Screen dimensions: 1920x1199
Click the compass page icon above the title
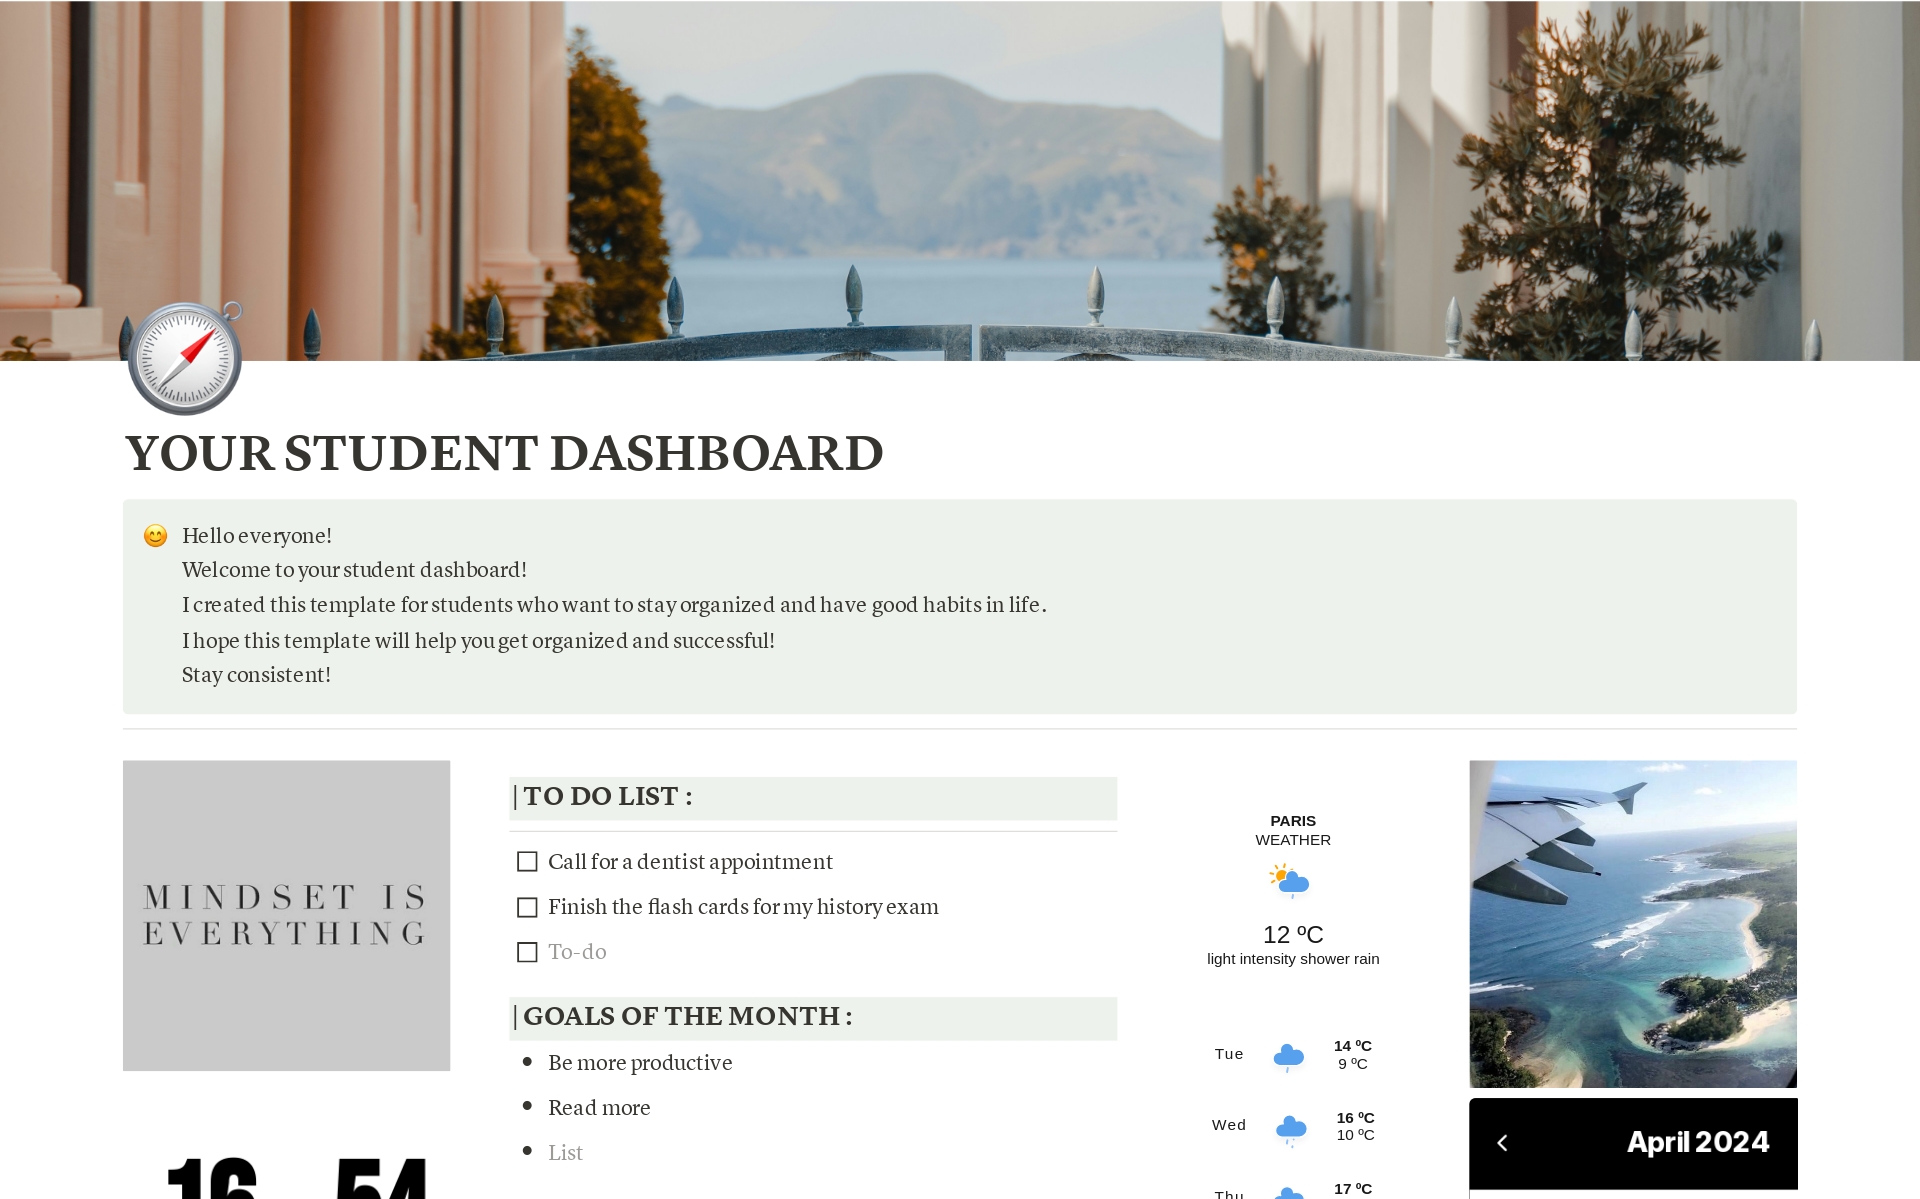(x=183, y=357)
